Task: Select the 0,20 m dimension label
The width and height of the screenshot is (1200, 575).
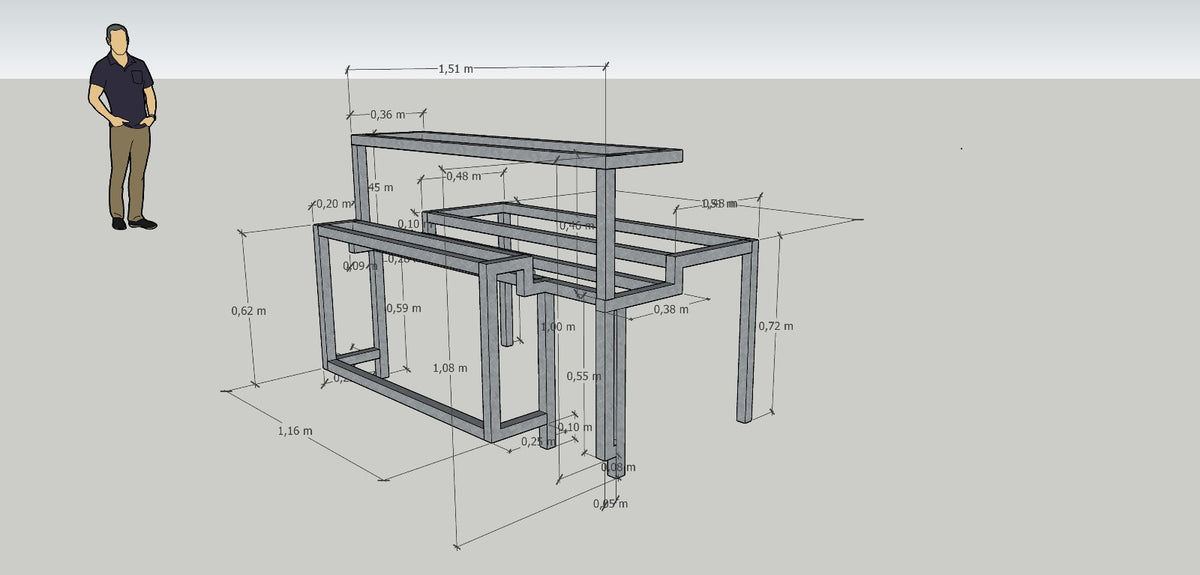Action: coord(334,203)
